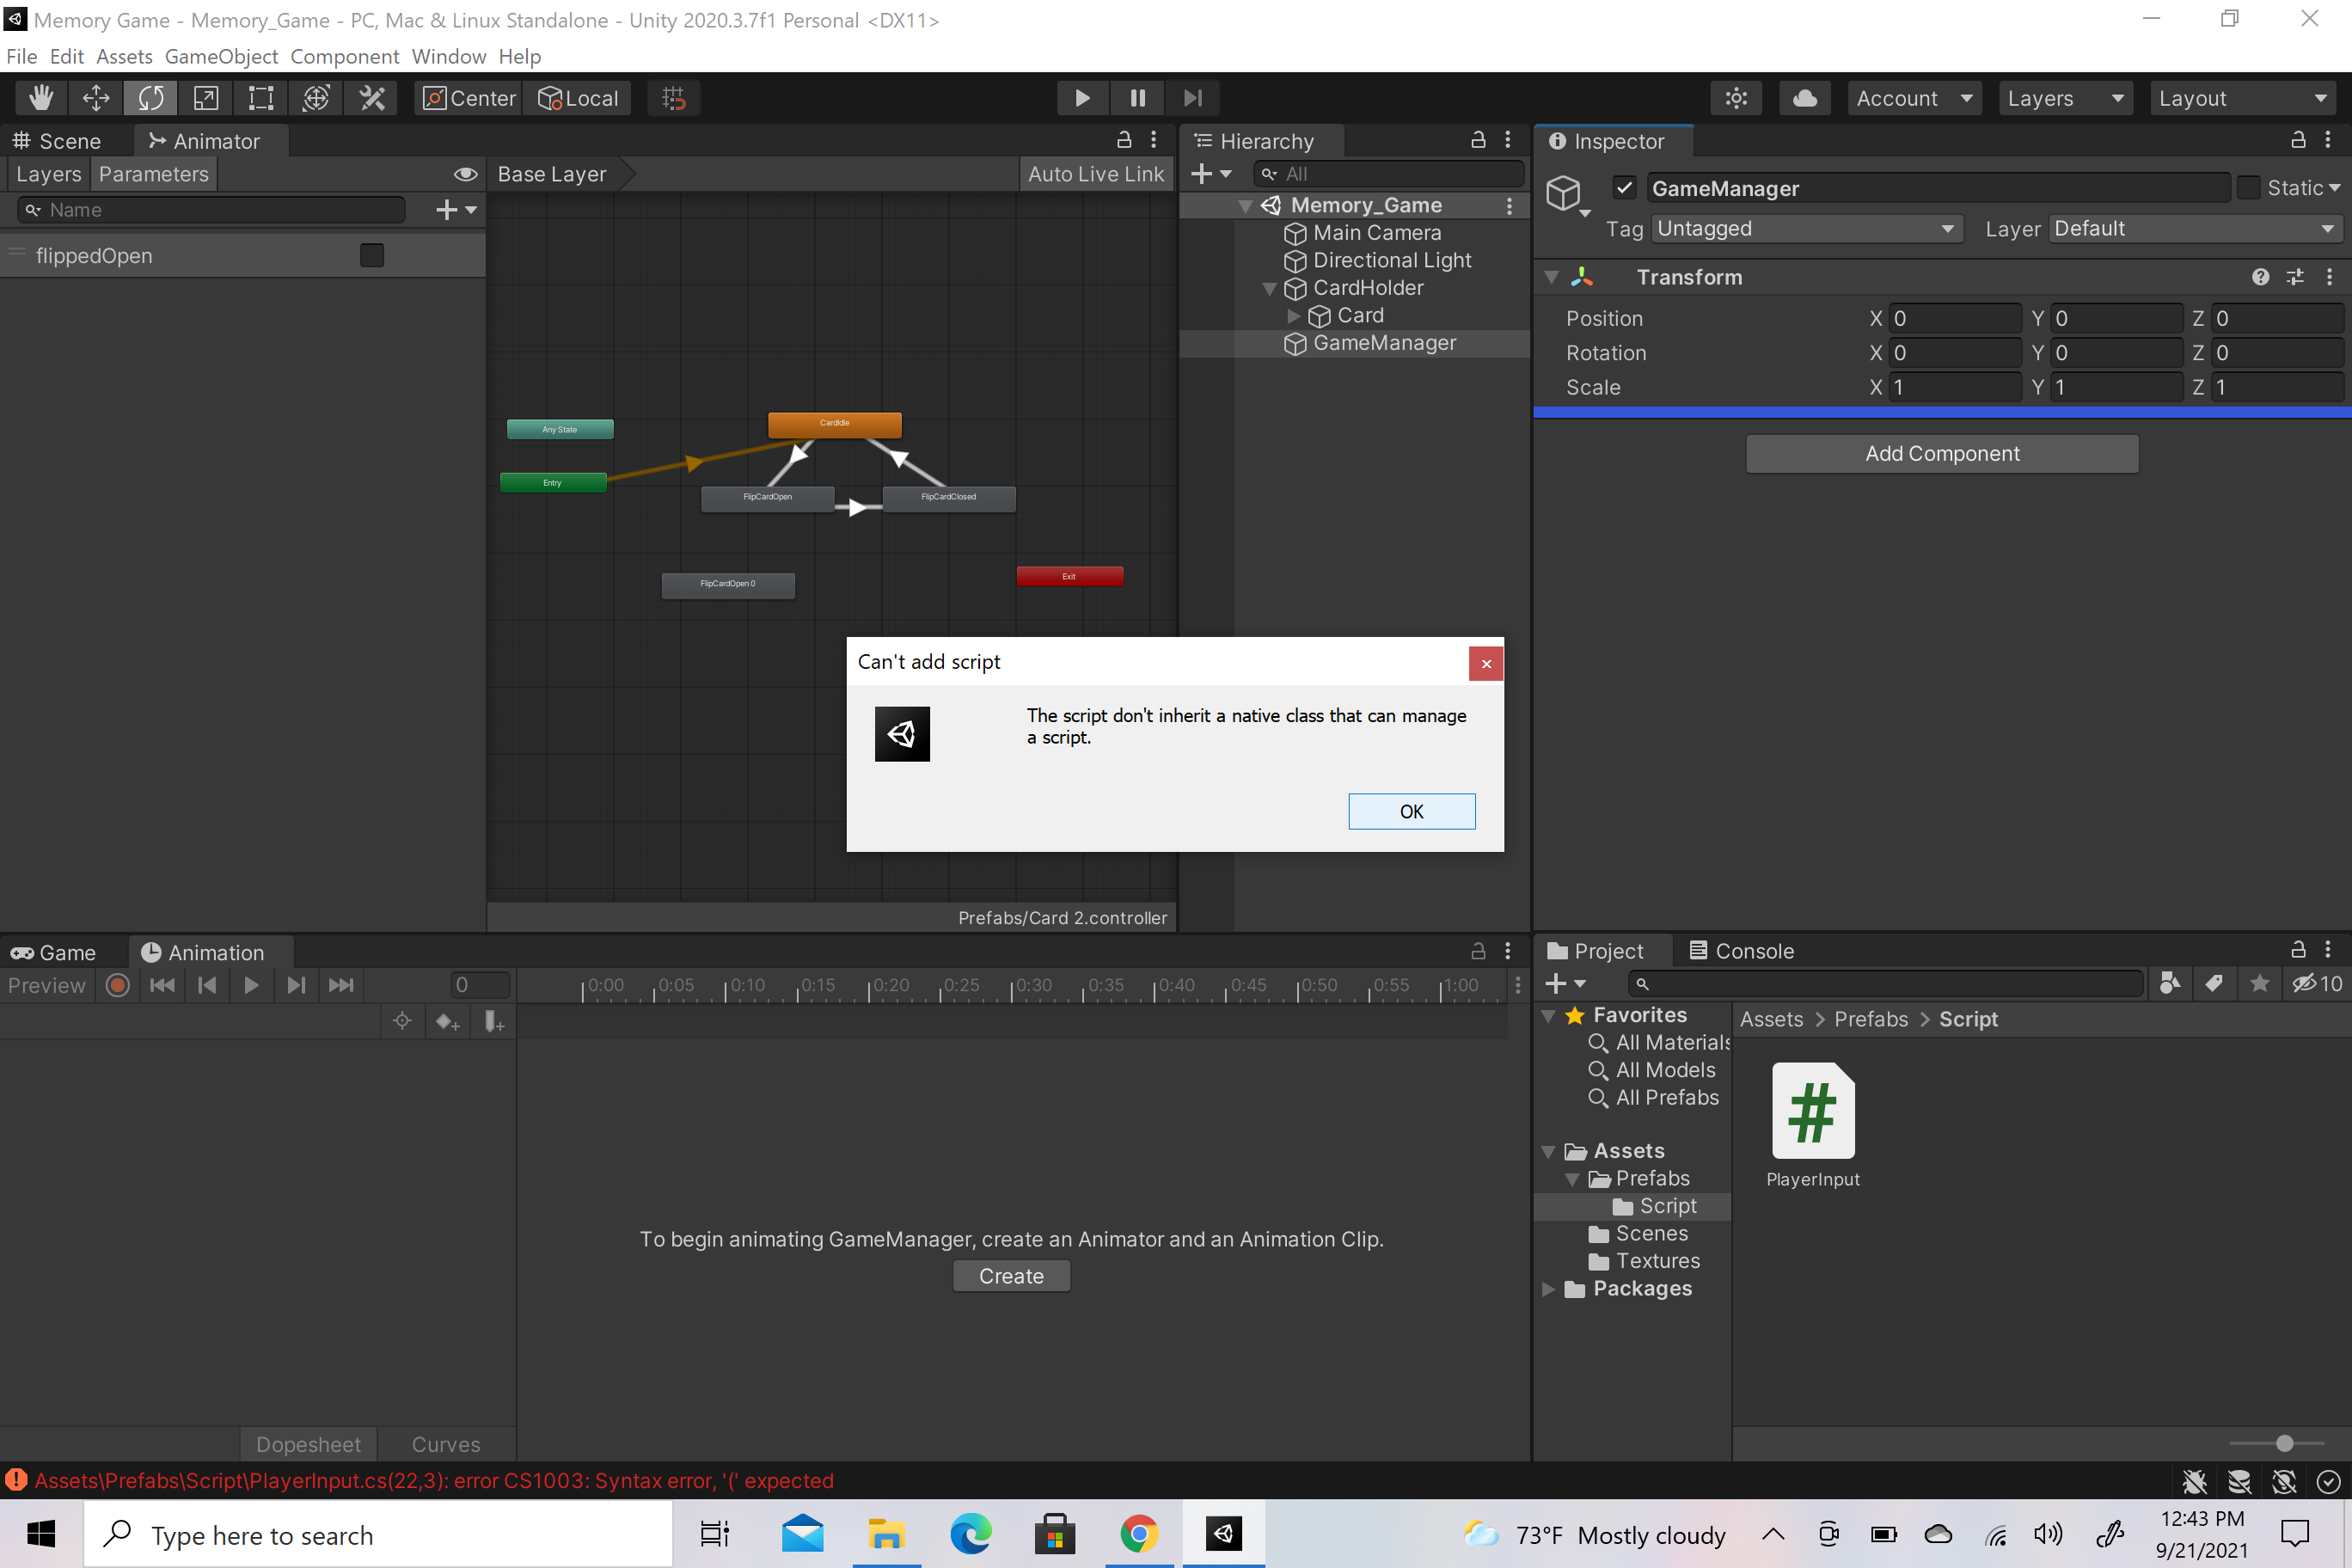Image resolution: width=2352 pixels, height=1568 pixels.
Task: Click Add Component button
Action: coord(1942,454)
